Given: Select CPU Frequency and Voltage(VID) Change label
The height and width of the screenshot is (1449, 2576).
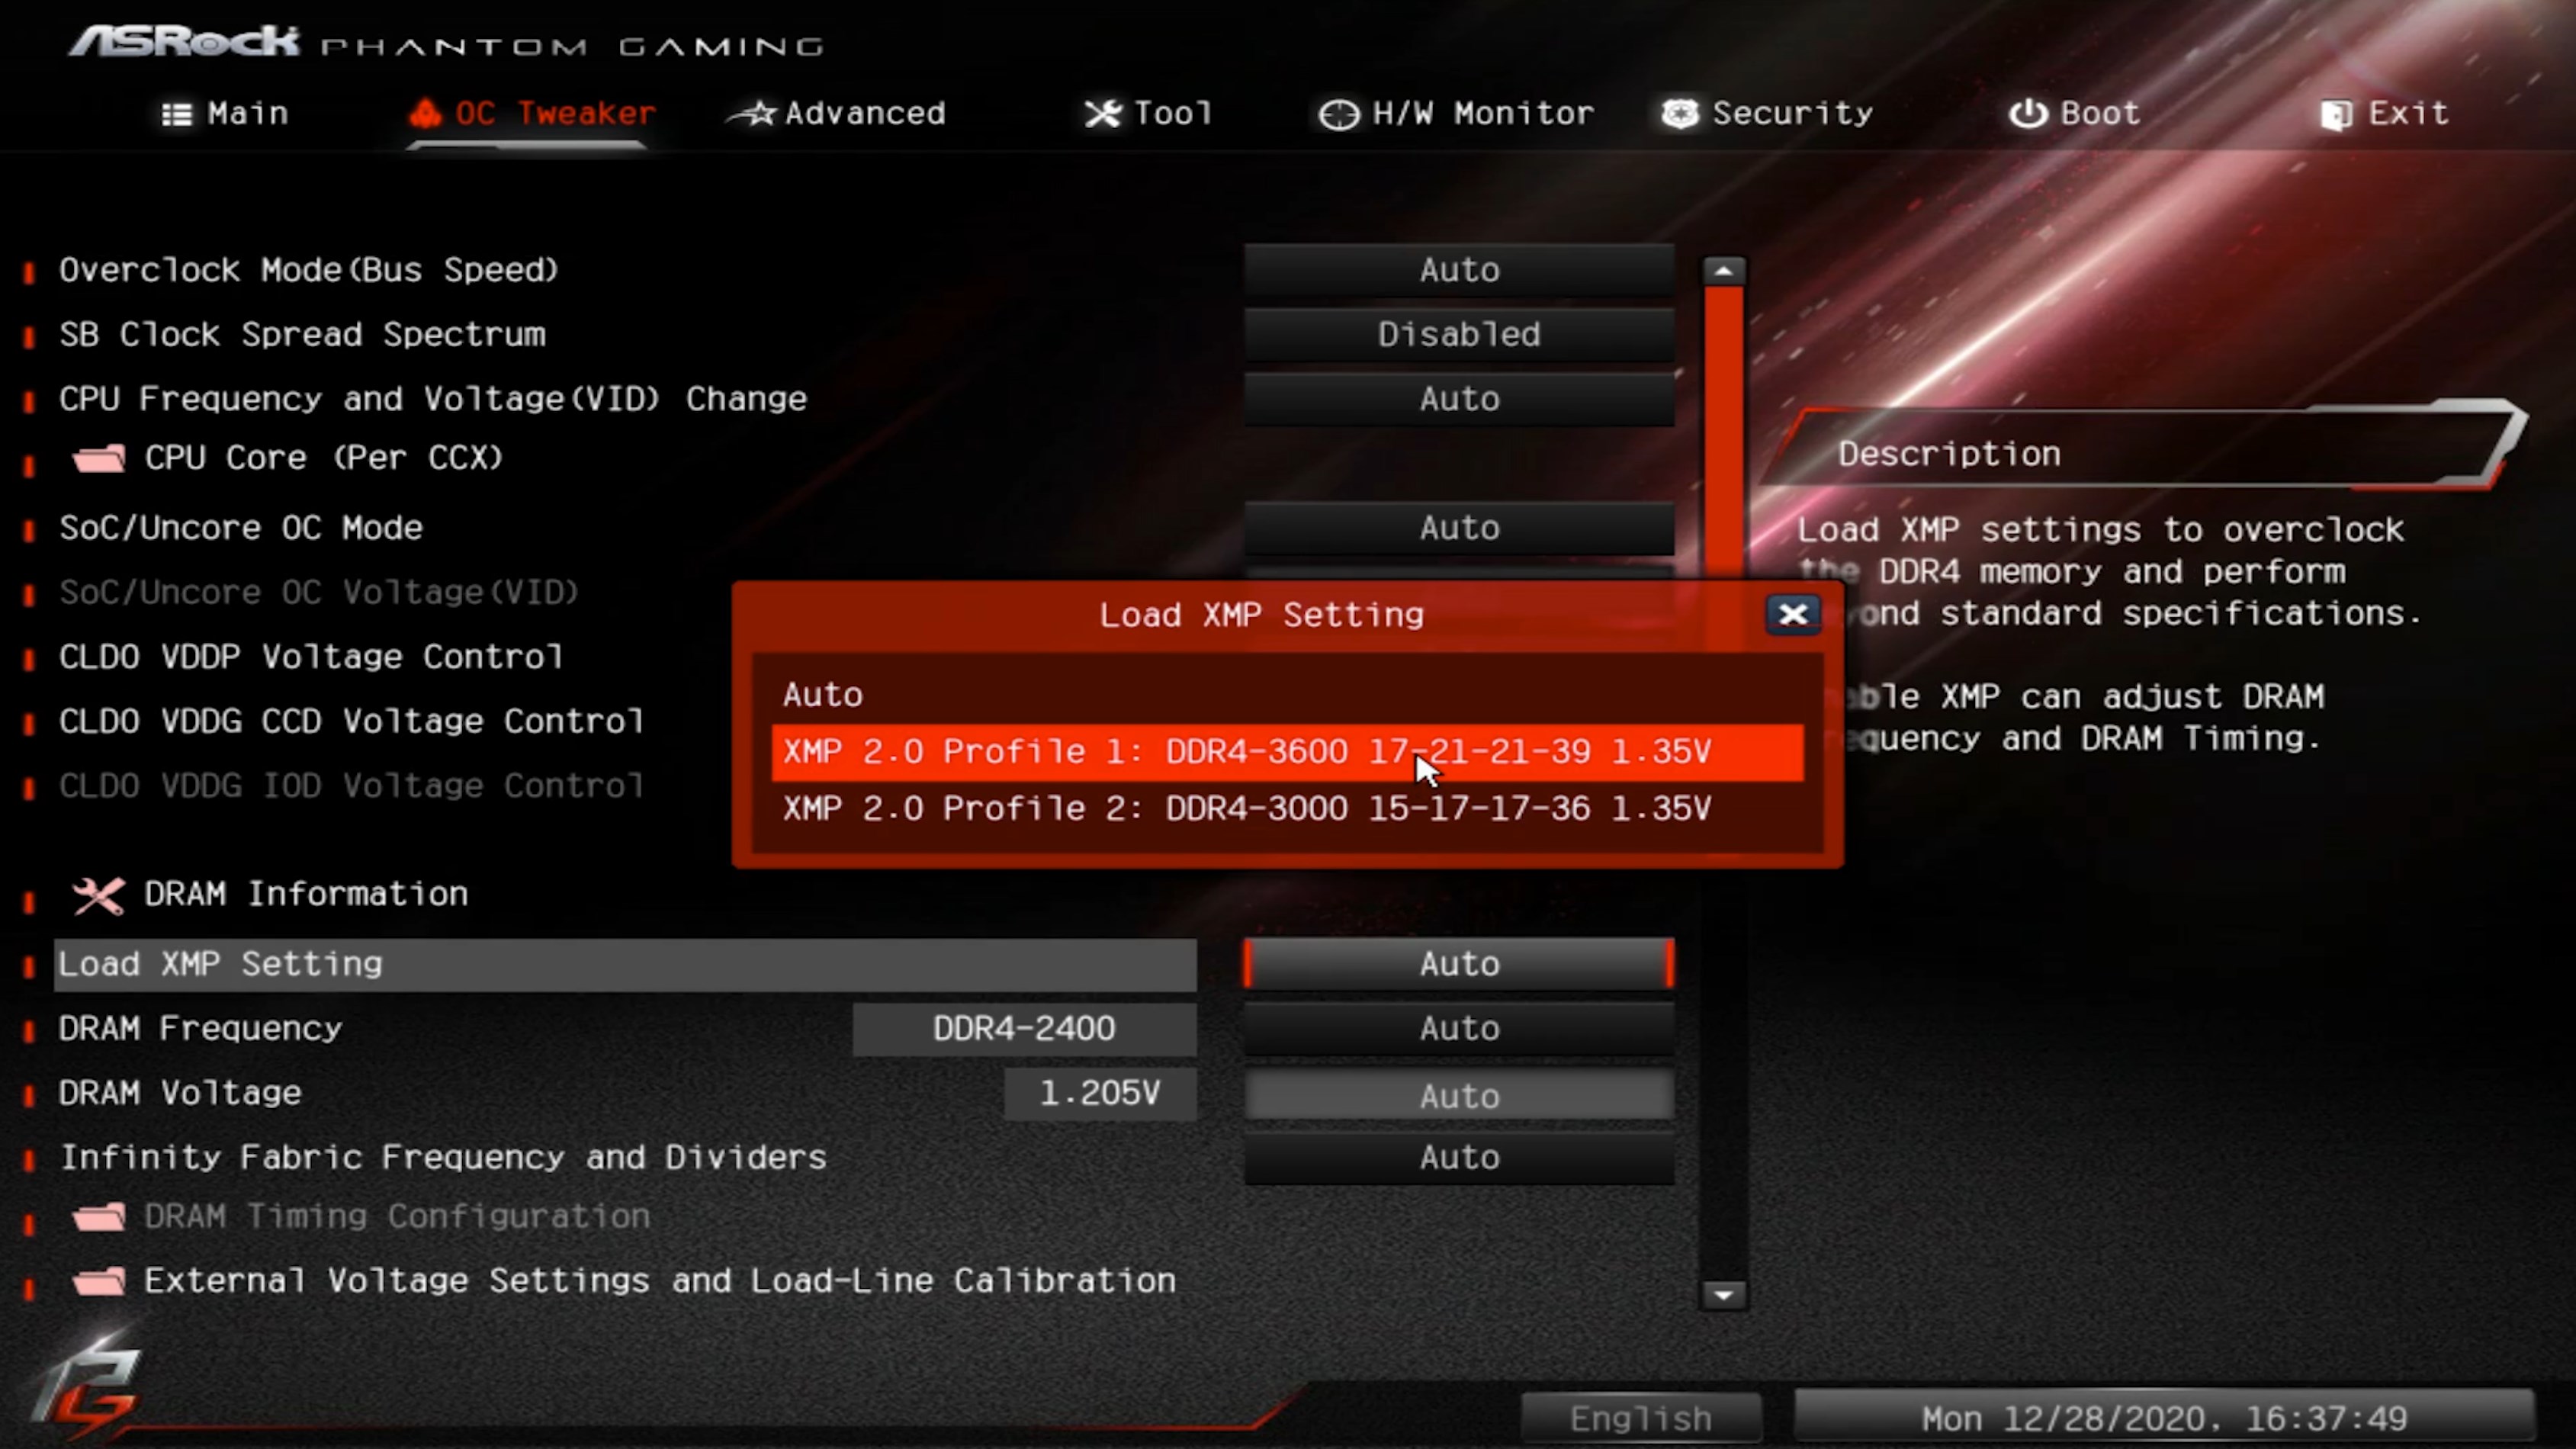Looking at the screenshot, I should click(x=433, y=399).
